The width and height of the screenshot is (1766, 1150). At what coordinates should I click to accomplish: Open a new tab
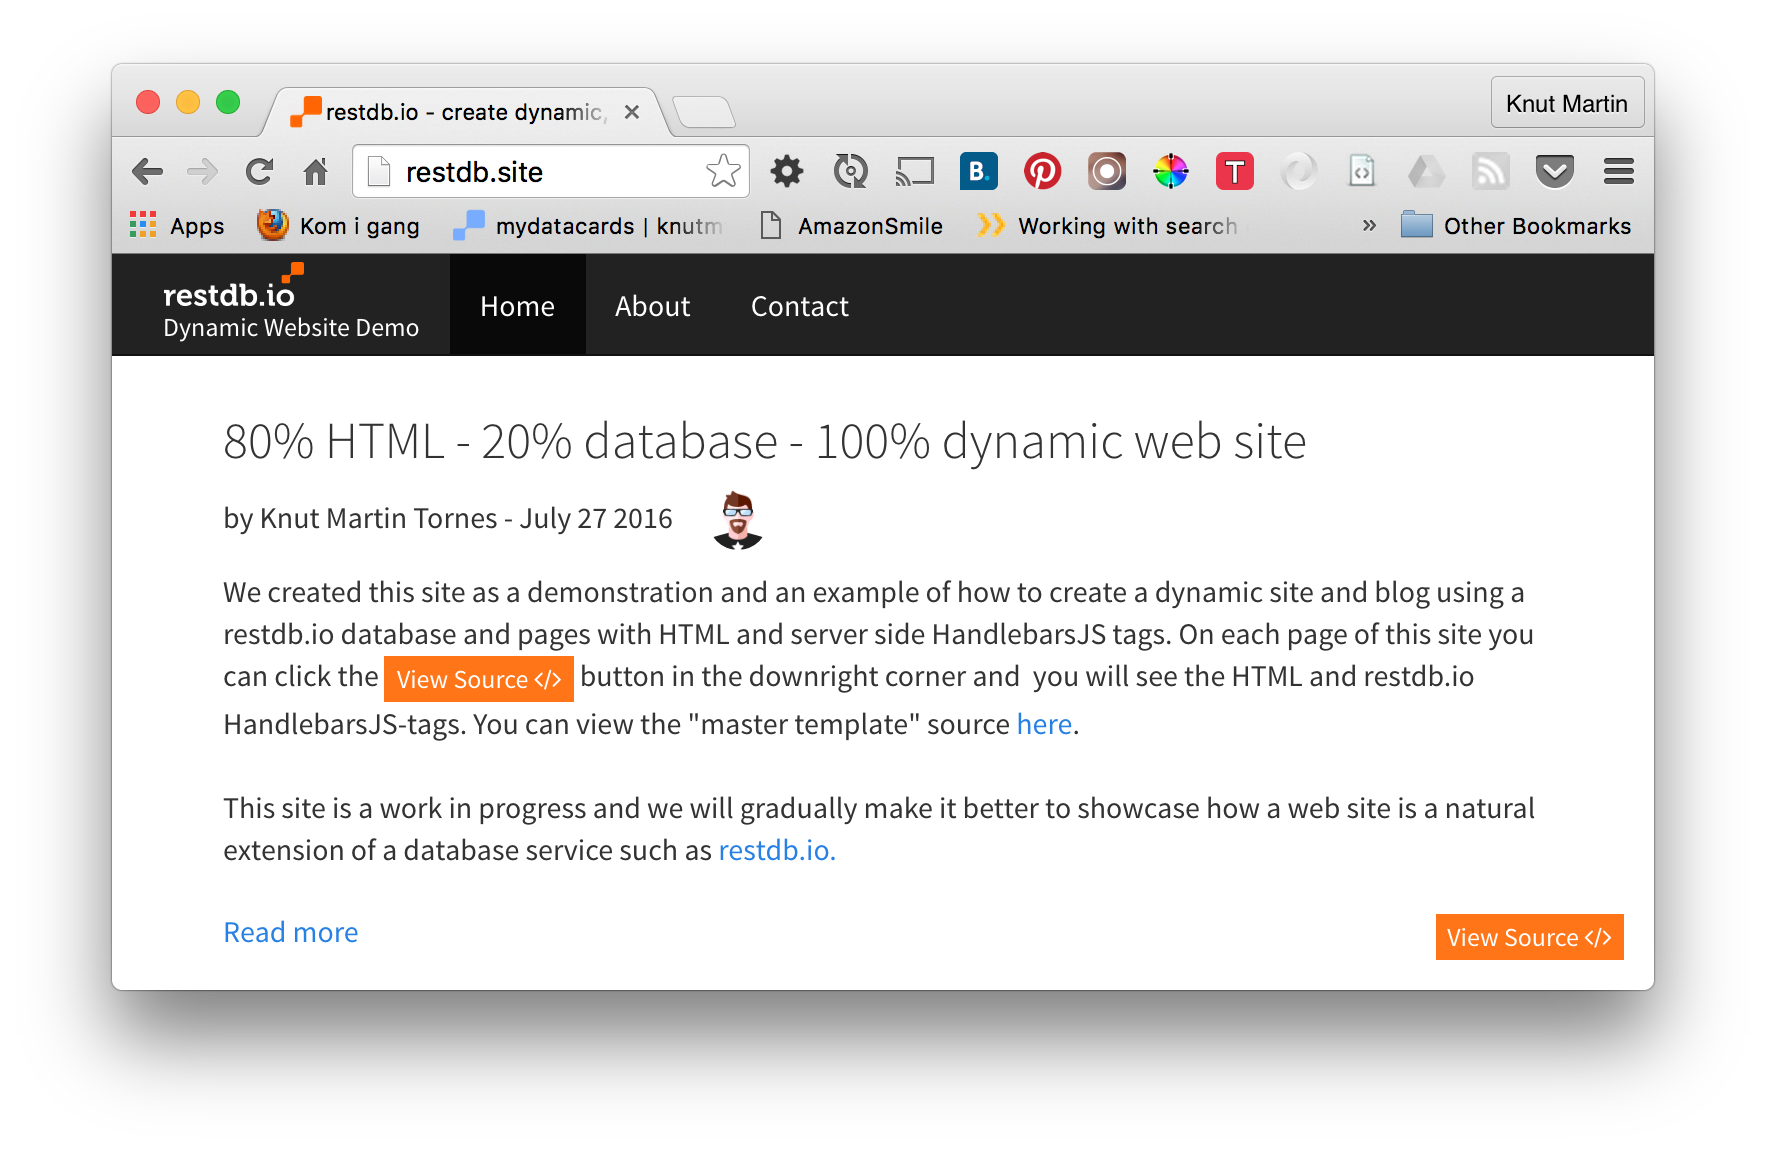tap(704, 112)
